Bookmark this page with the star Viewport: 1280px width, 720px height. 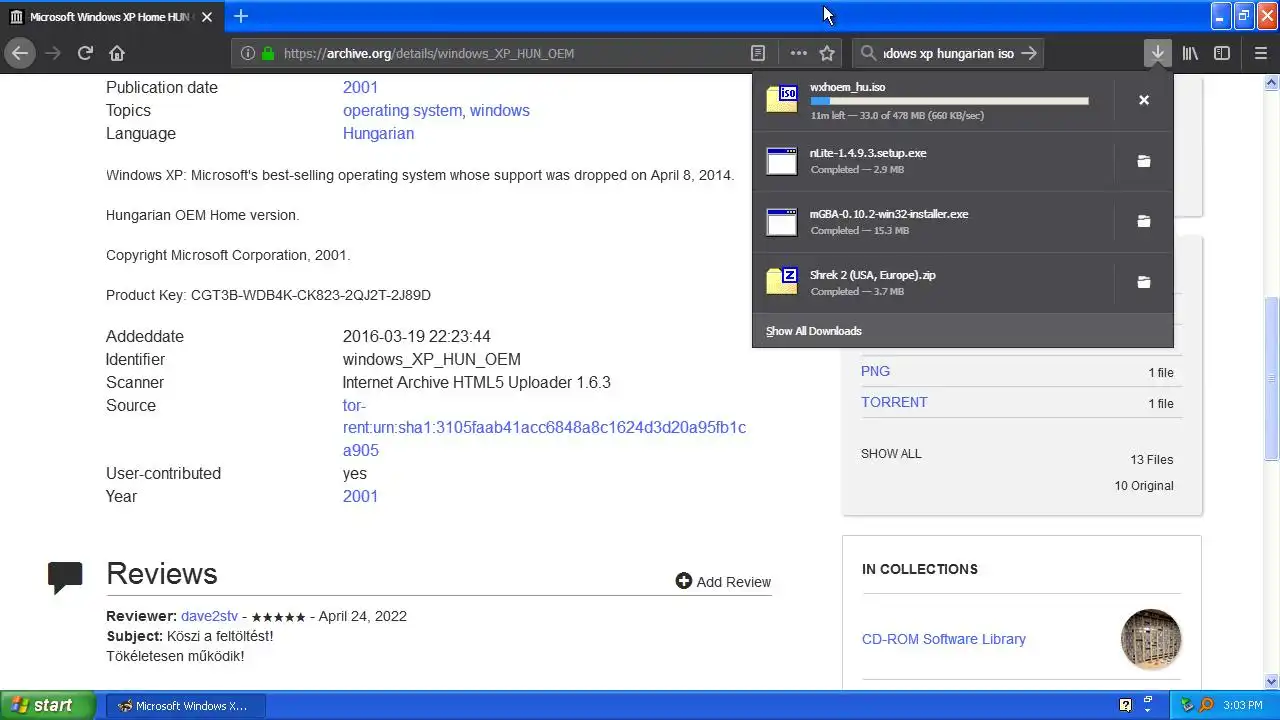pos(827,53)
